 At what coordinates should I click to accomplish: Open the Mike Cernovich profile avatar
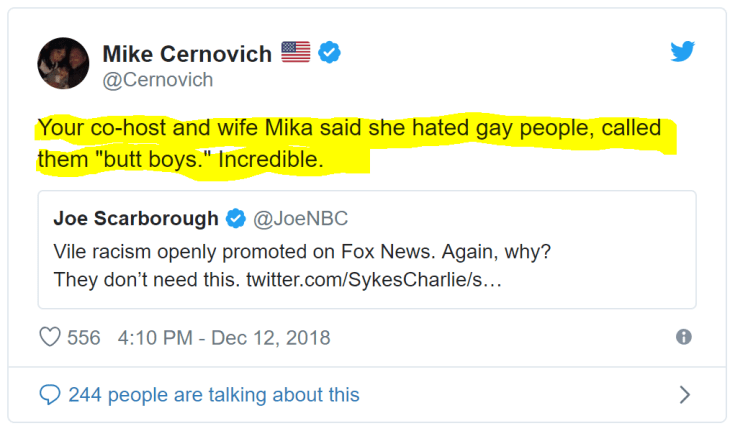point(63,63)
